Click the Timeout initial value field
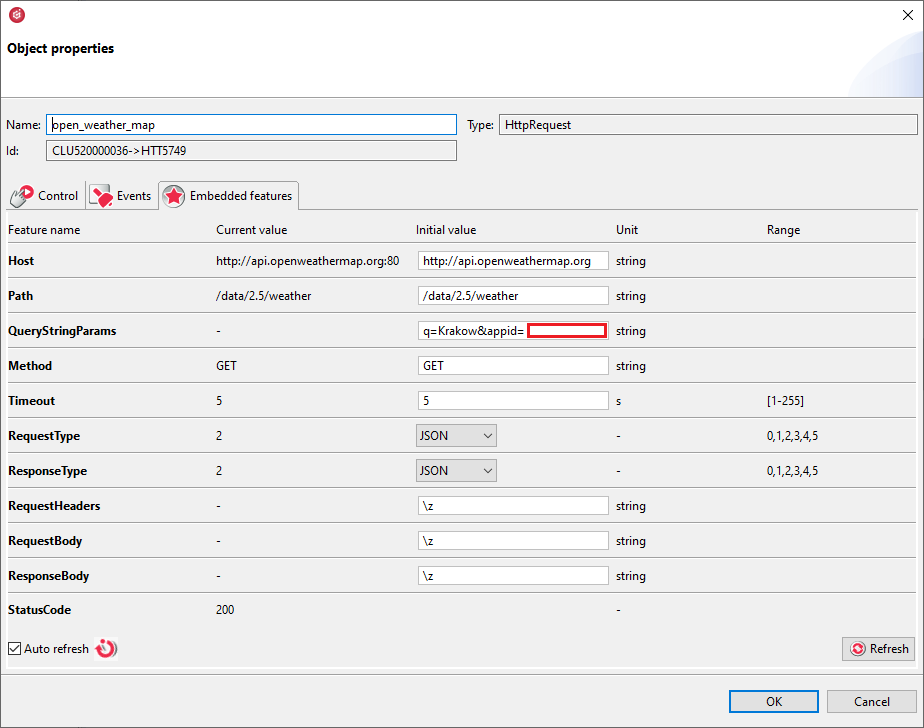The height and width of the screenshot is (728, 924). tap(513, 401)
